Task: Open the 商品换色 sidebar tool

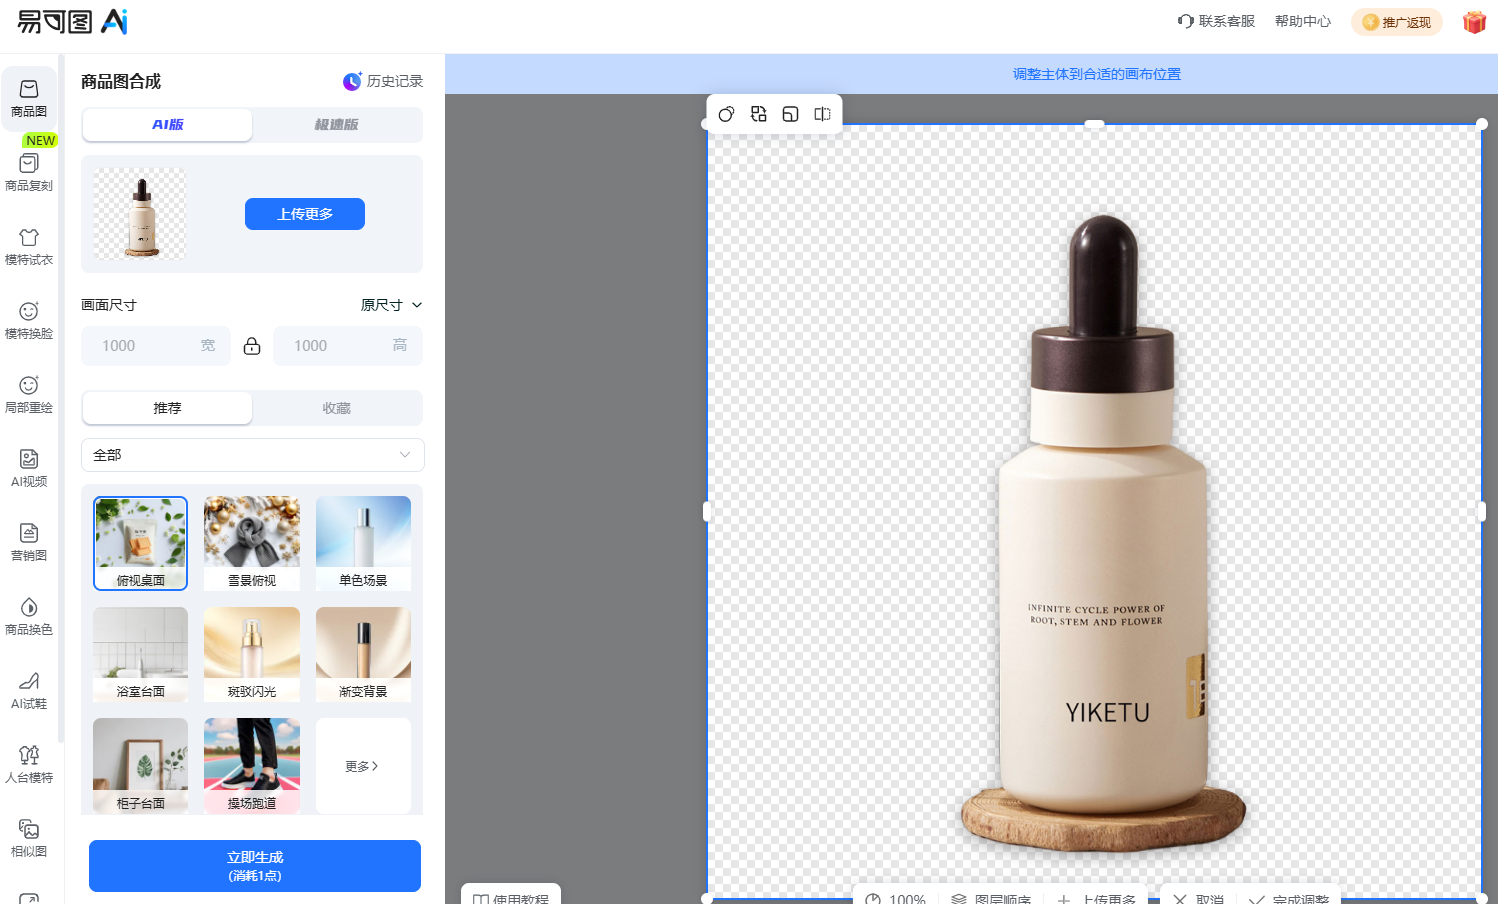Action: [29, 616]
